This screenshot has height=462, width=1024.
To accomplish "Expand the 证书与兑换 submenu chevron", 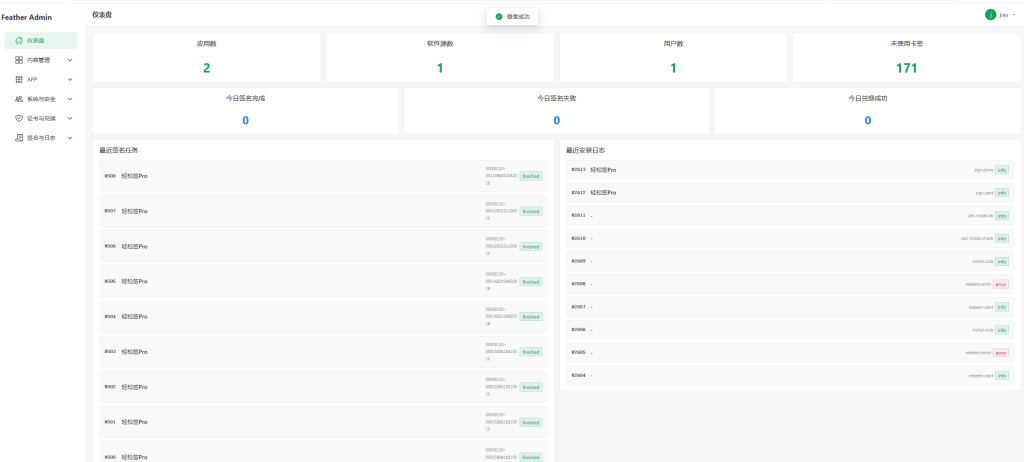I will pos(70,118).
